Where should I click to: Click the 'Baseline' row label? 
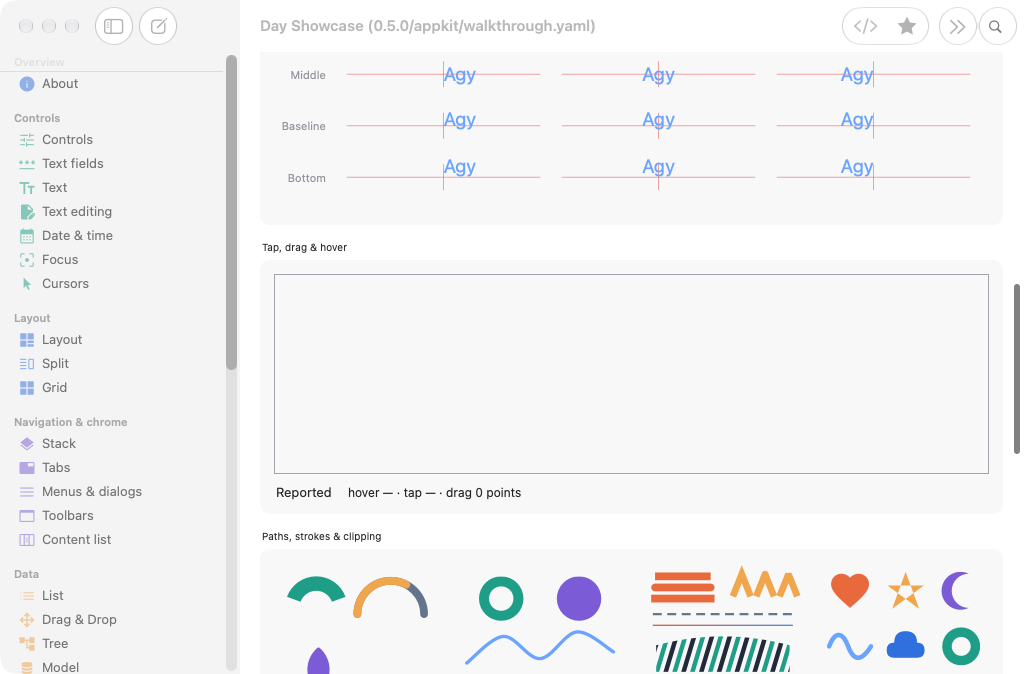coord(304,126)
